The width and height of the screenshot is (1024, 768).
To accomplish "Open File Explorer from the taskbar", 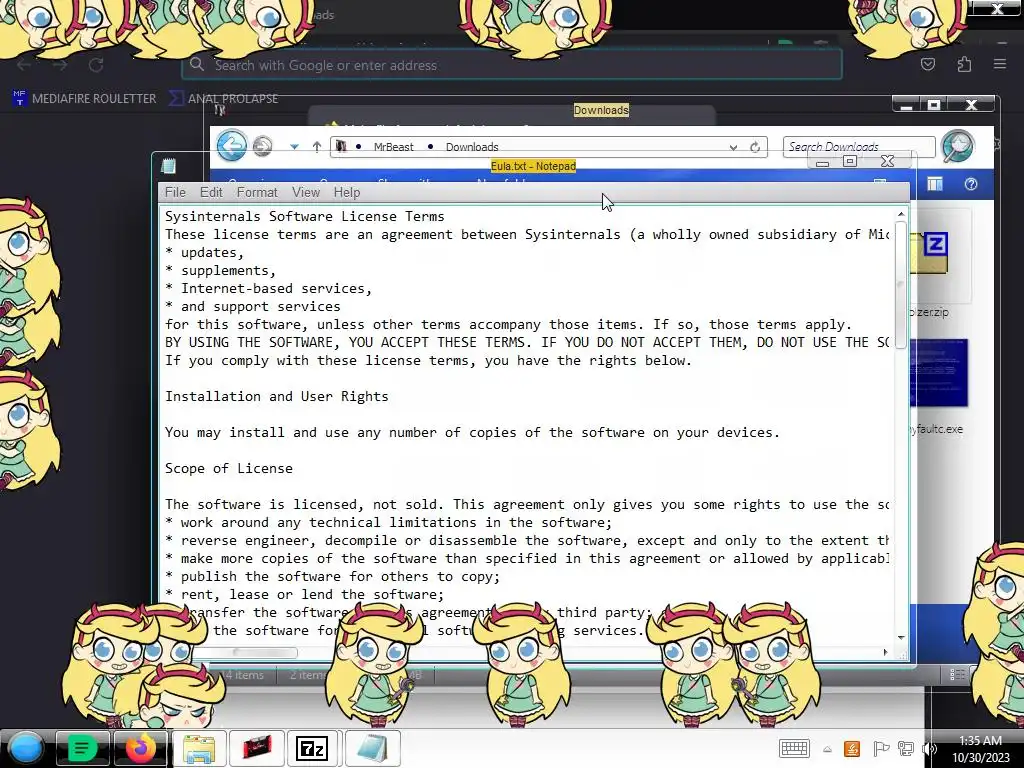I will (x=199, y=748).
